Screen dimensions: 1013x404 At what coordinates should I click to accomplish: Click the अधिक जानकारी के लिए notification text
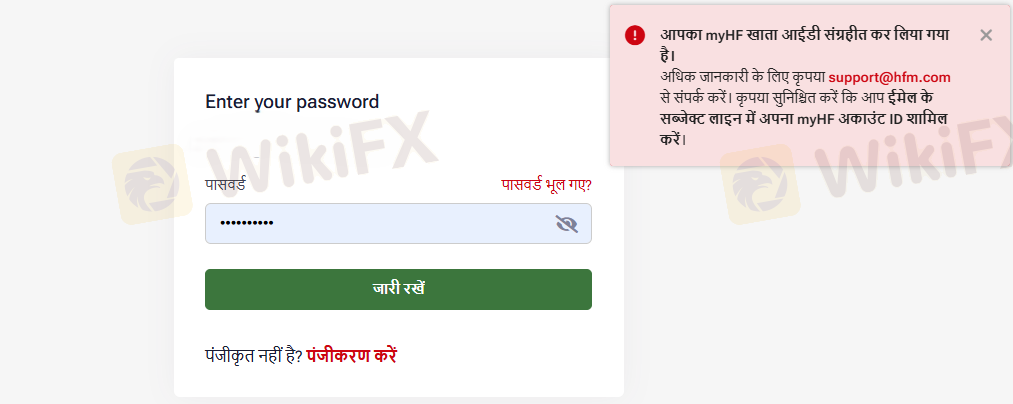tap(743, 78)
